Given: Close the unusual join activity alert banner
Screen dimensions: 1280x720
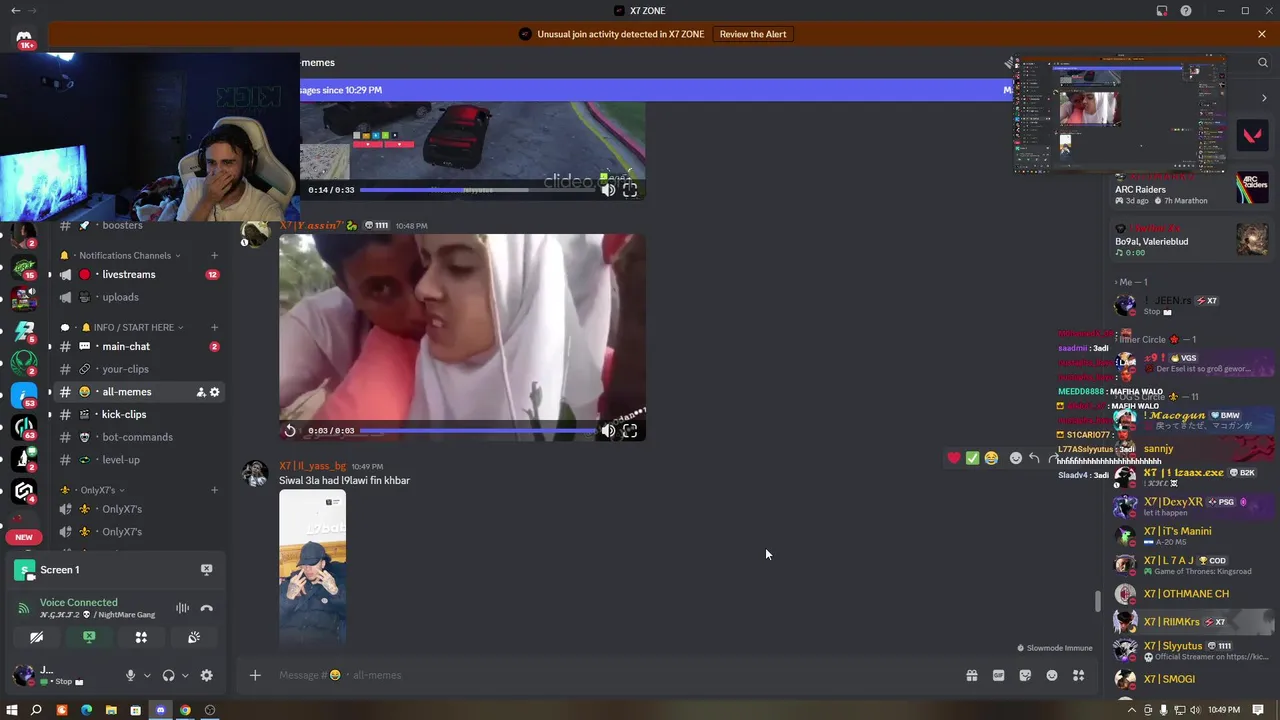Looking at the screenshot, I should pos(1262,34).
